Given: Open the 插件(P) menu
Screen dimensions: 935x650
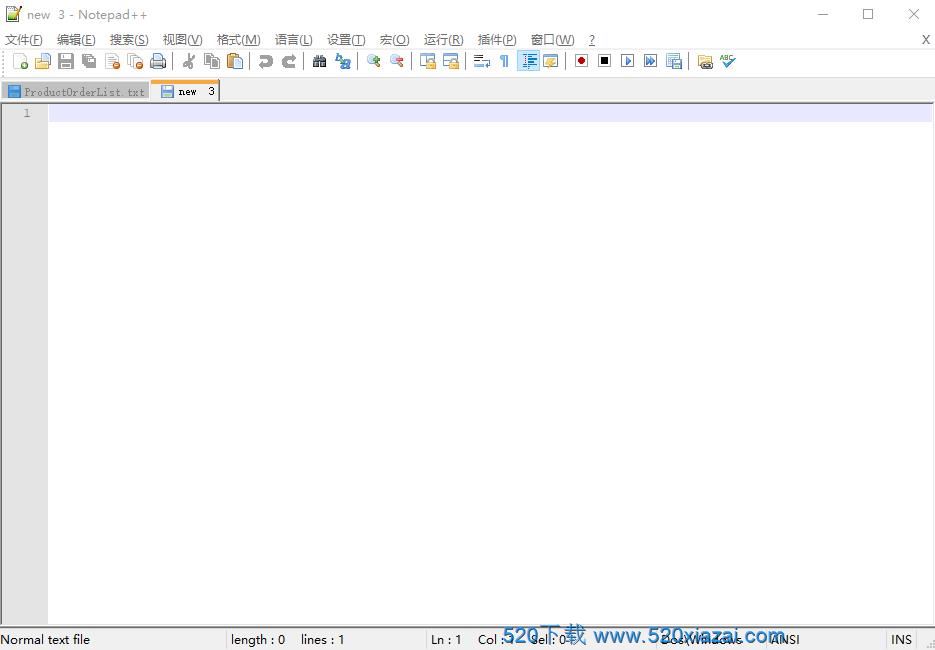Looking at the screenshot, I should (x=497, y=40).
